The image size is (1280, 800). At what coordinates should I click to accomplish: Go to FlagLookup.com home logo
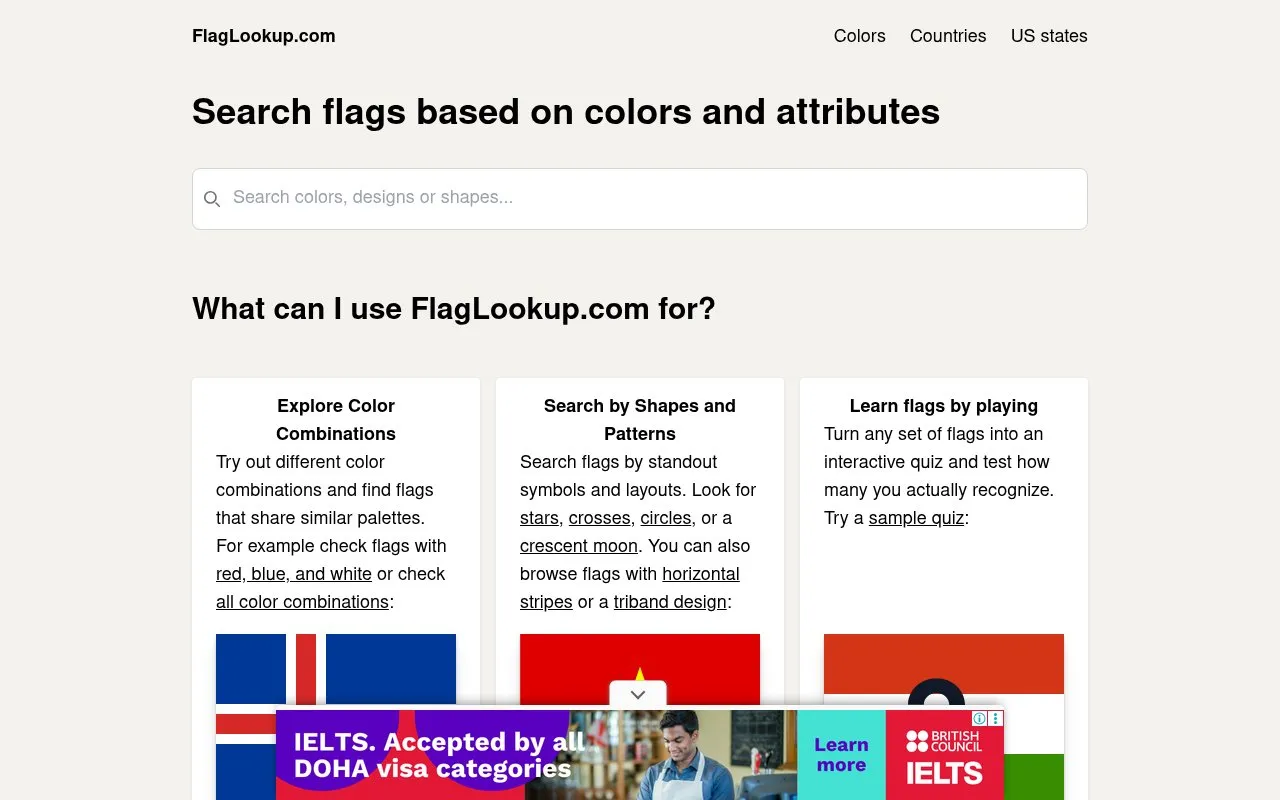[x=264, y=36]
